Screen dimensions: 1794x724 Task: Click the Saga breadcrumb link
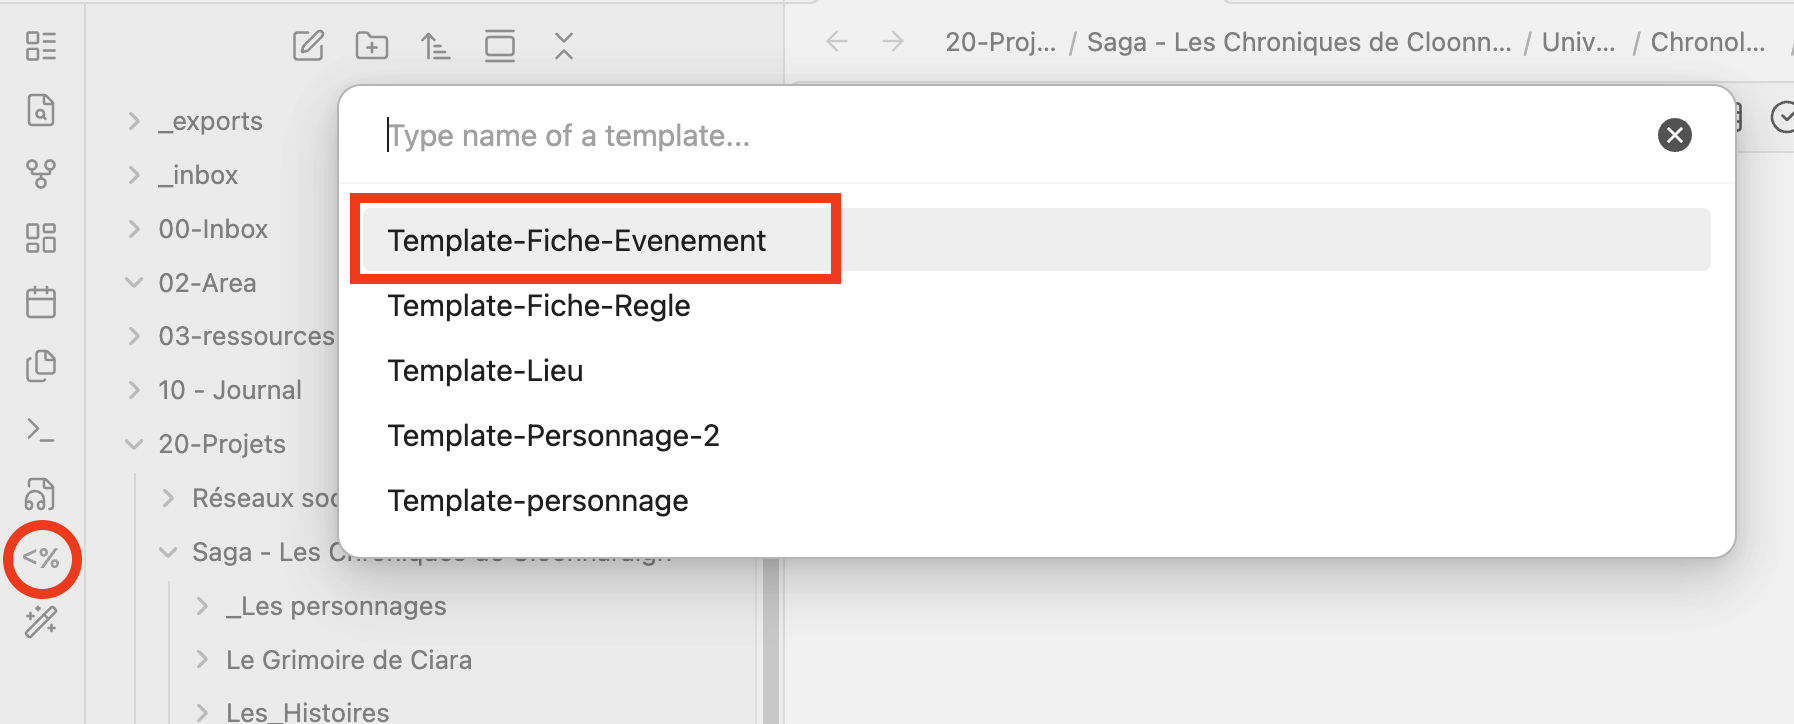click(x=1298, y=42)
